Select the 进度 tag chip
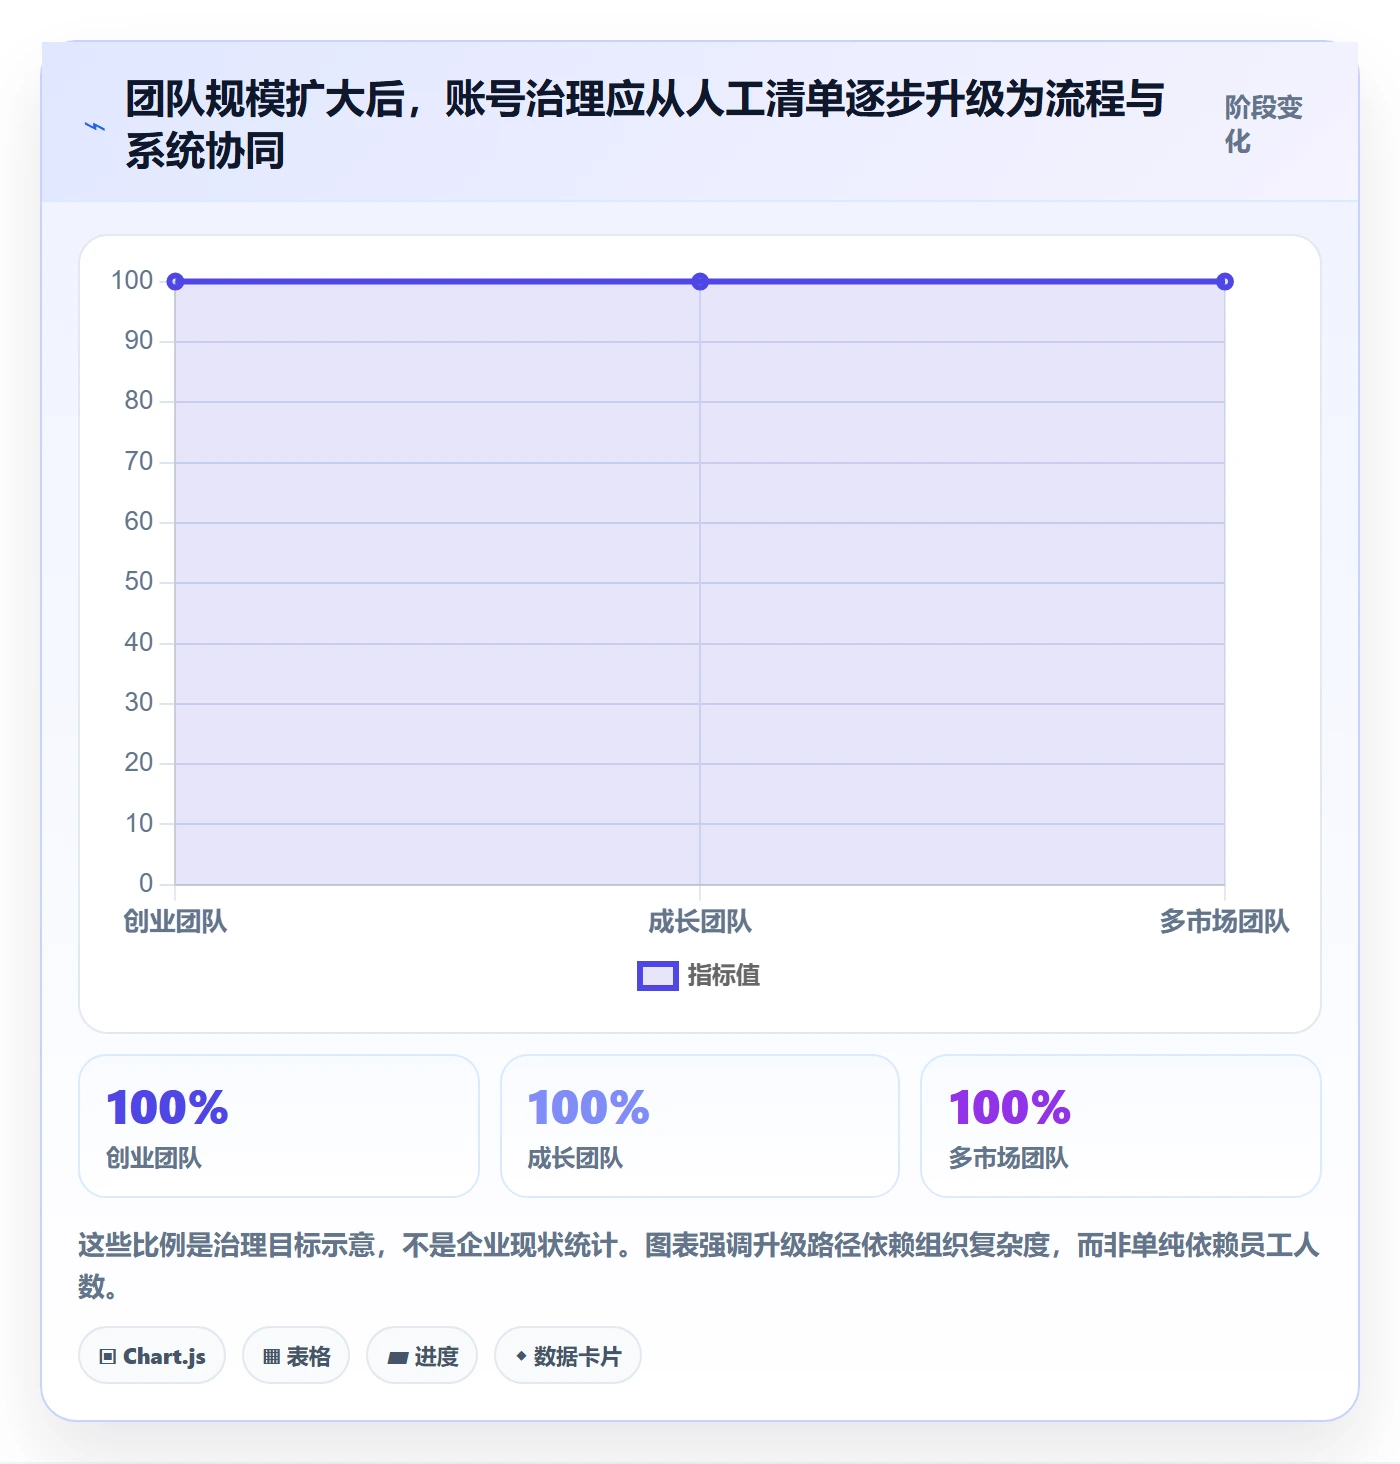This screenshot has width=1400, height=1464. (422, 1356)
